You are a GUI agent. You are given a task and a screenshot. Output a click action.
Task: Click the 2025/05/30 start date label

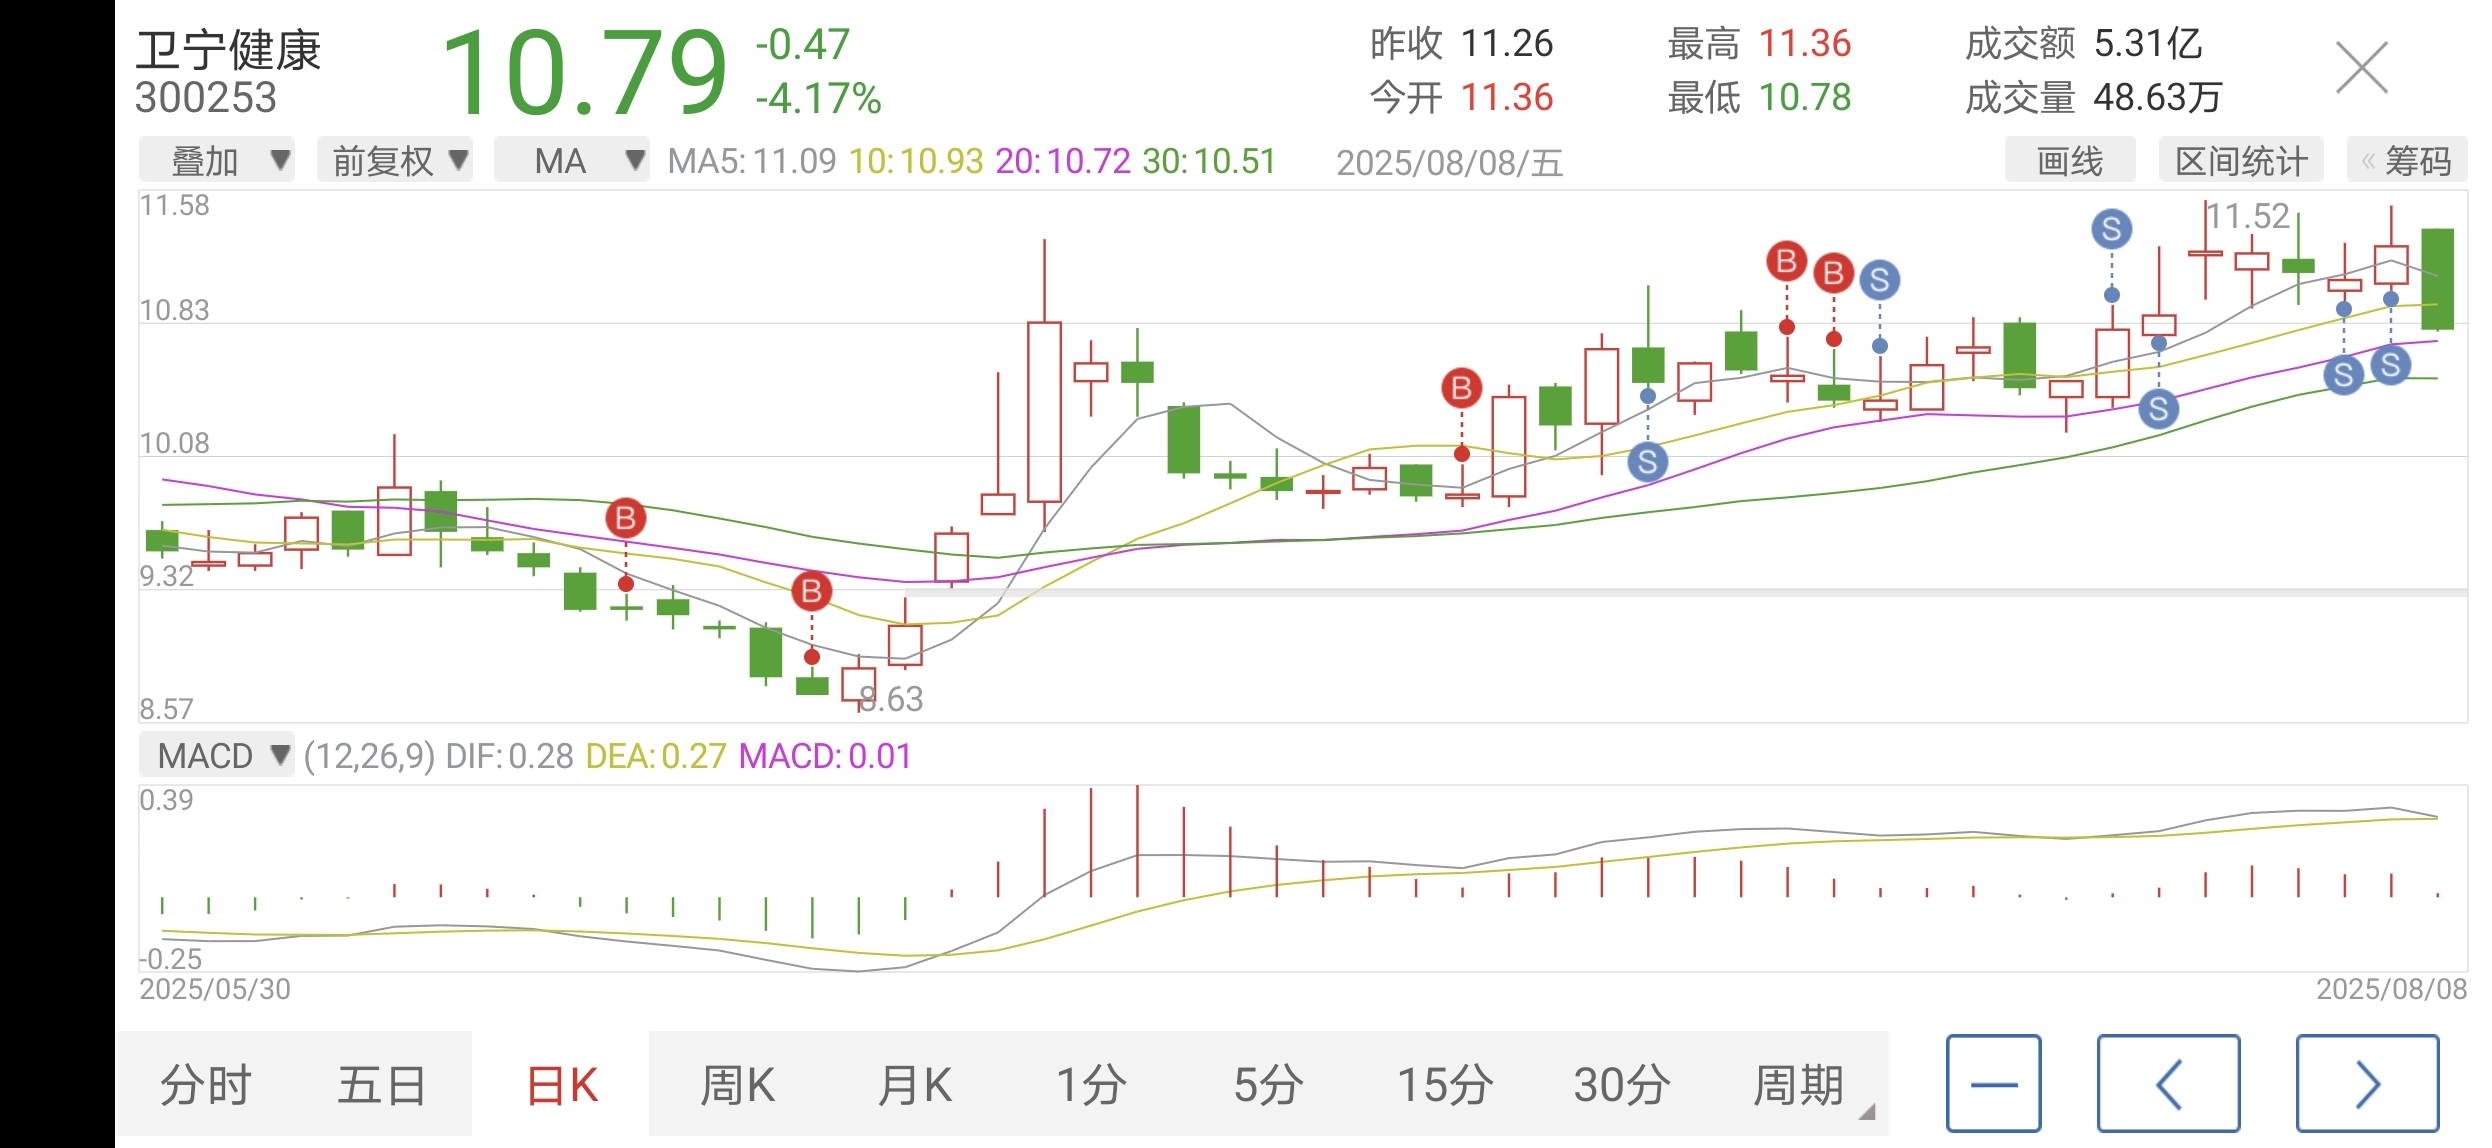(x=215, y=989)
